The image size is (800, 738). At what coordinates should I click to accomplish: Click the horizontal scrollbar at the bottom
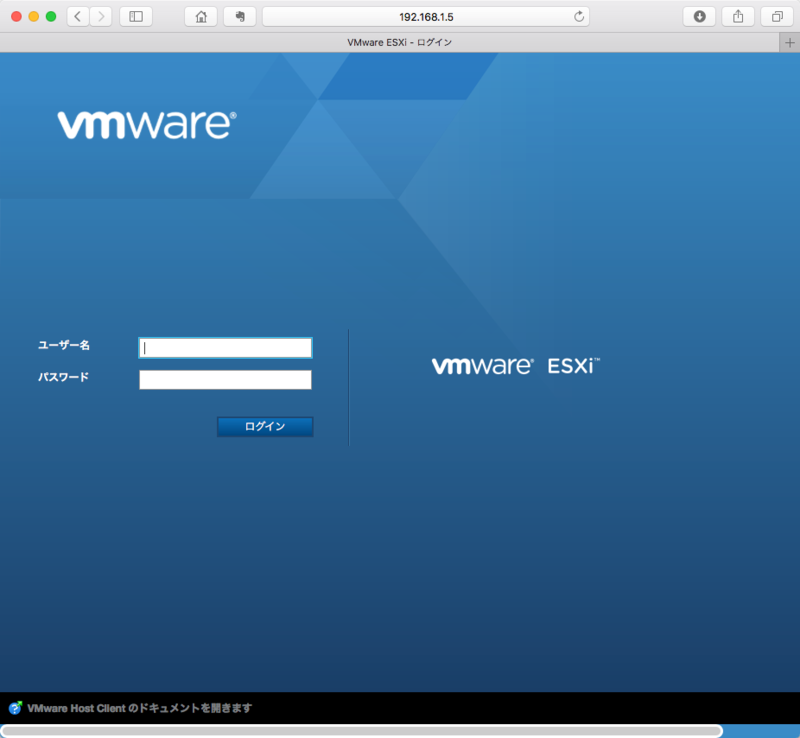point(361,731)
